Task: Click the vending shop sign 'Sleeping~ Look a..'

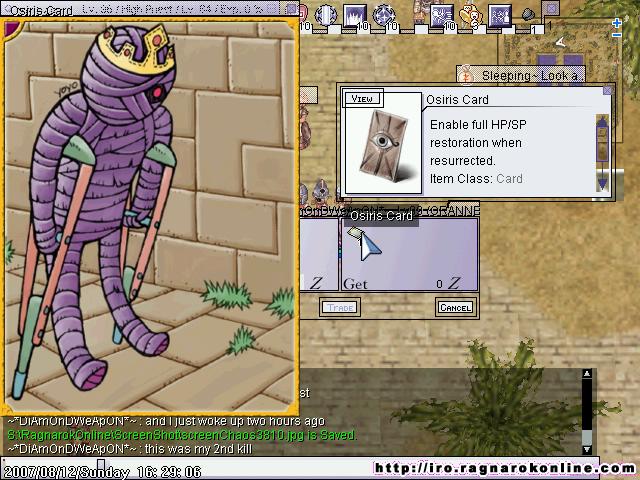Action: click(x=521, y=75)
